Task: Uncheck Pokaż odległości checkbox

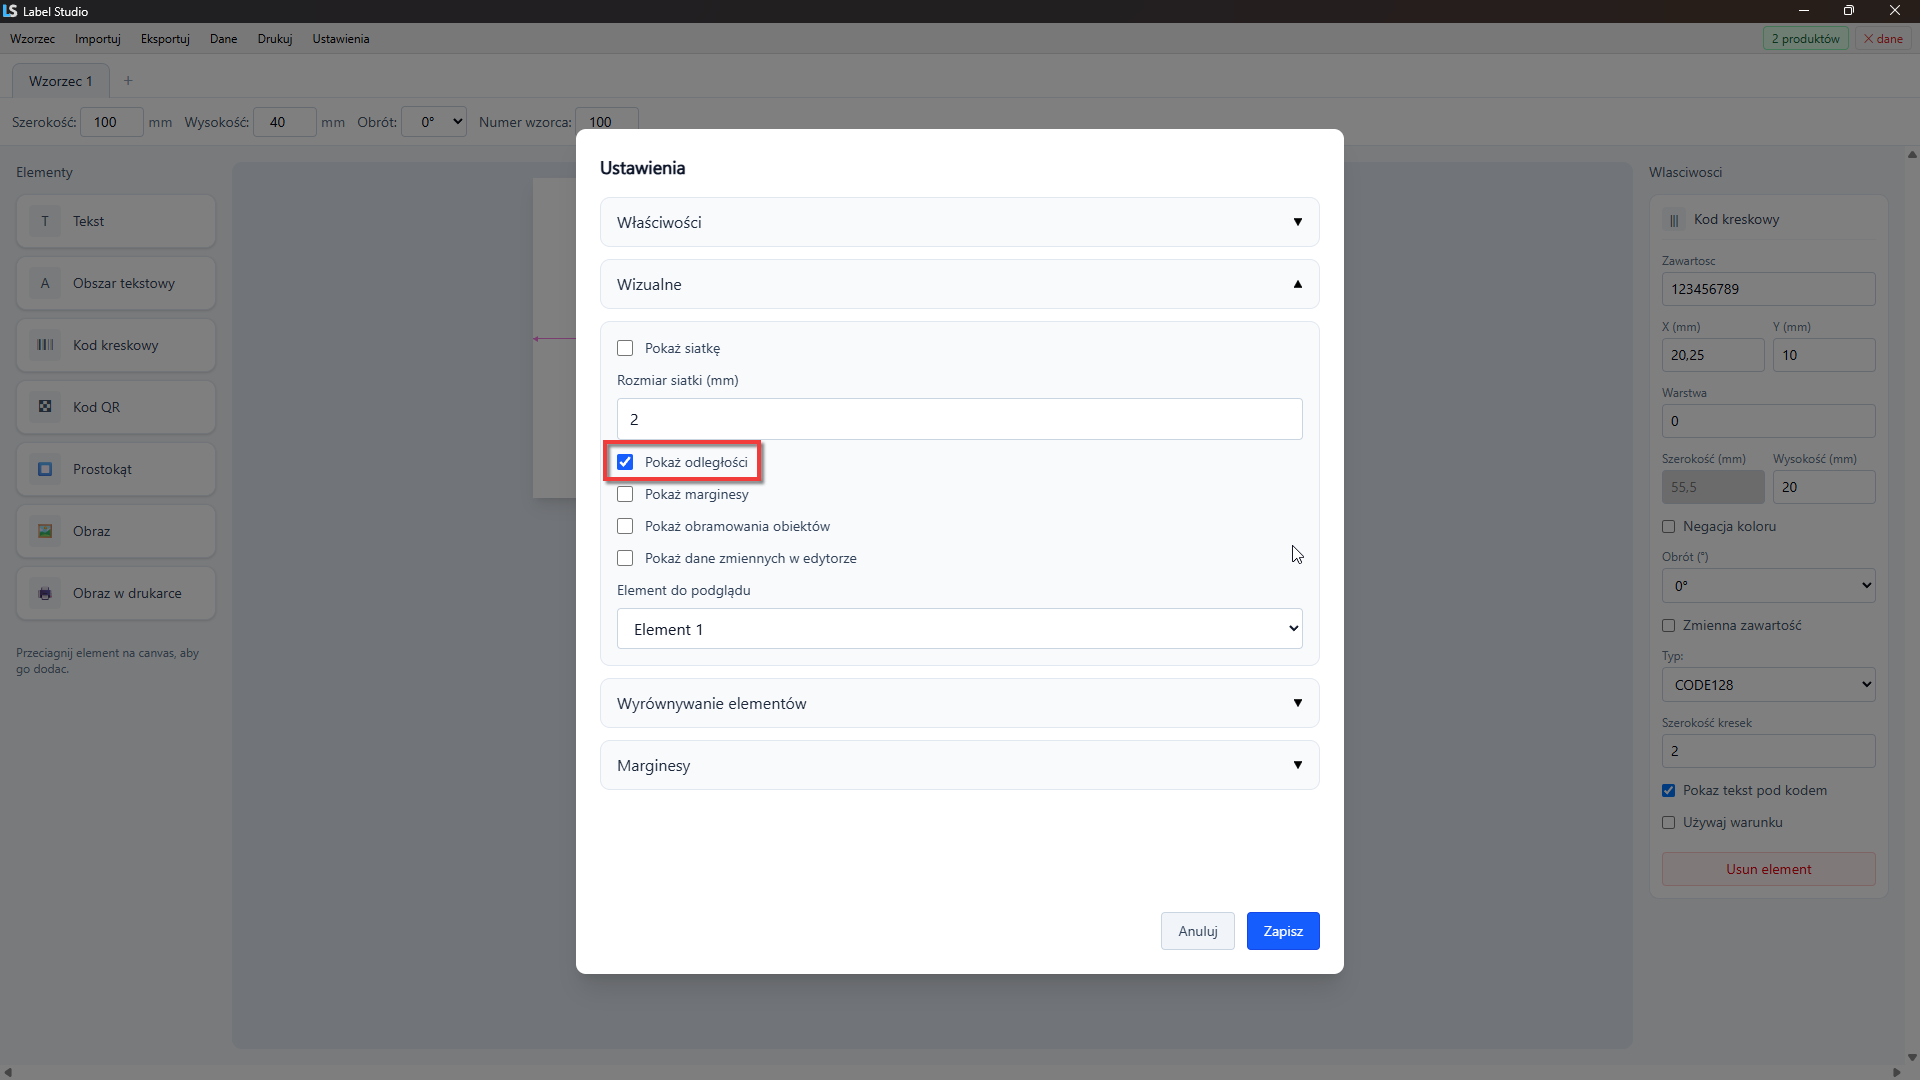Action: pos(625,462)
